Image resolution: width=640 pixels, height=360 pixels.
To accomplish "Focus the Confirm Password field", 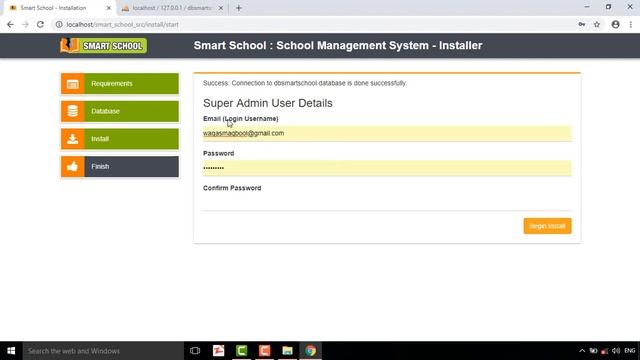I will pos(387,203).
